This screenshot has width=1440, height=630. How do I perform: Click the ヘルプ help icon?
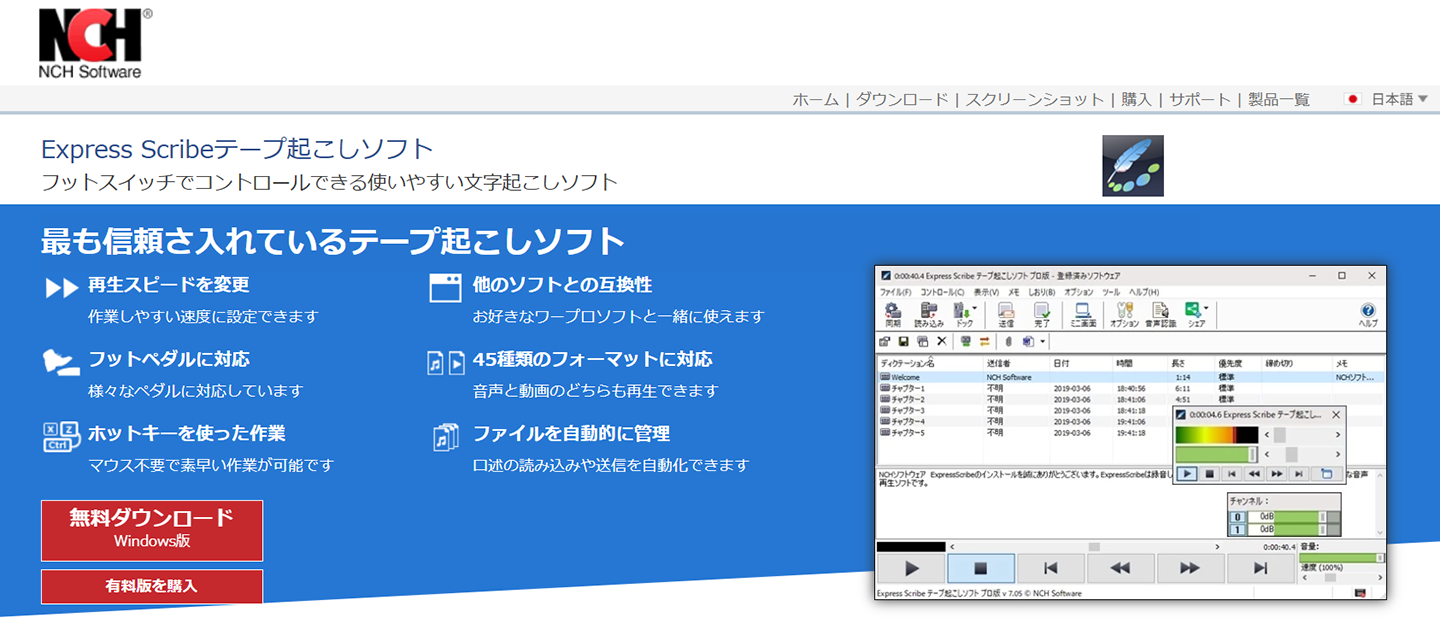click(1368, 311)
